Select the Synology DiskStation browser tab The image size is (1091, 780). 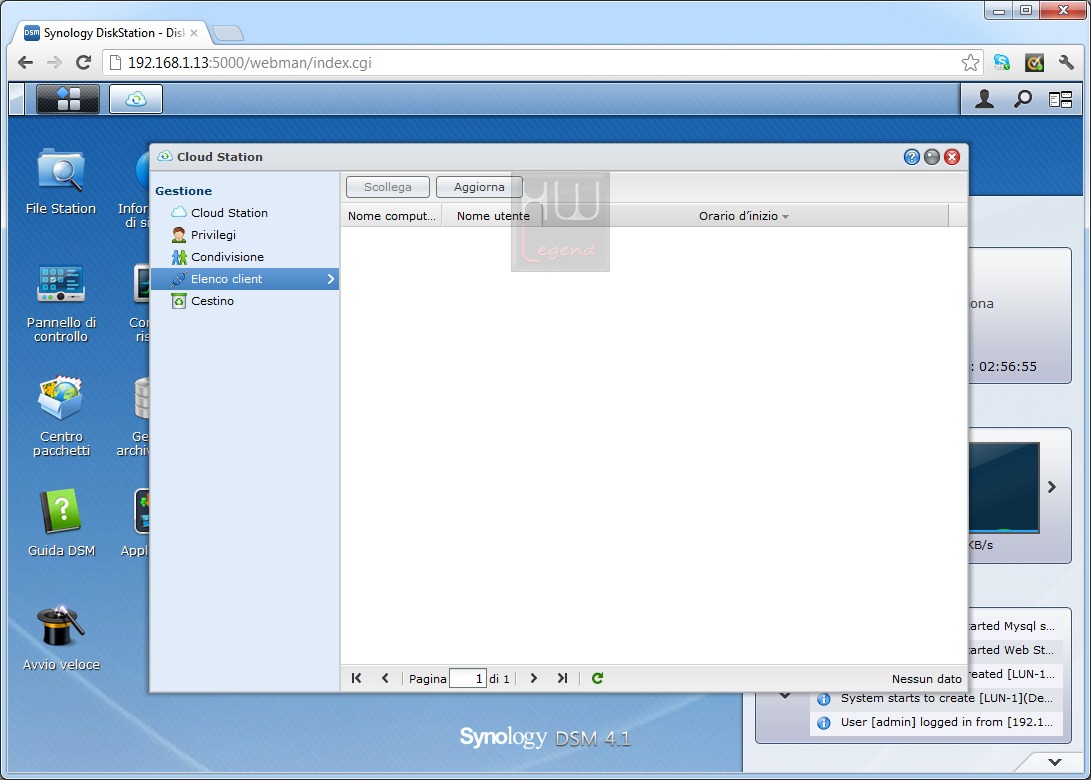click(x=111, y=33)
